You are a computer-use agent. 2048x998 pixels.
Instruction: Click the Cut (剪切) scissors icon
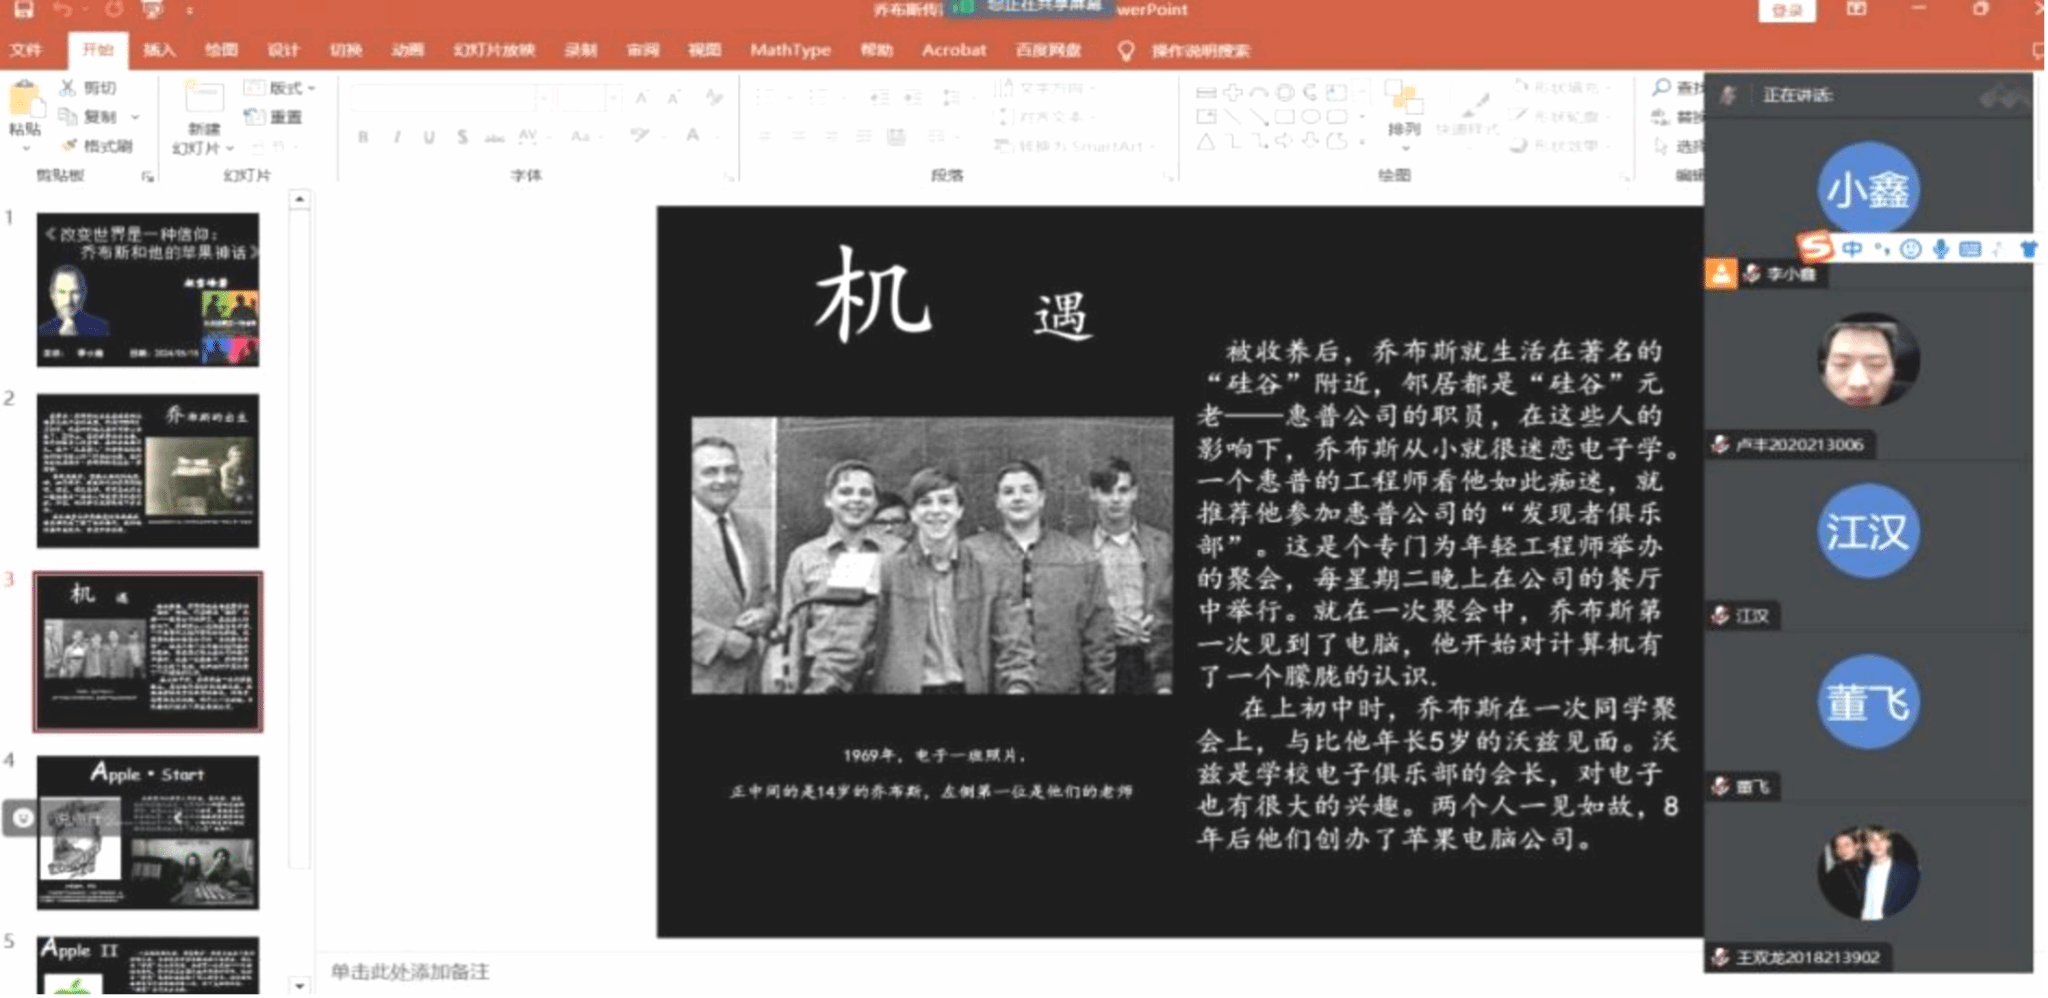coord(68,88)
